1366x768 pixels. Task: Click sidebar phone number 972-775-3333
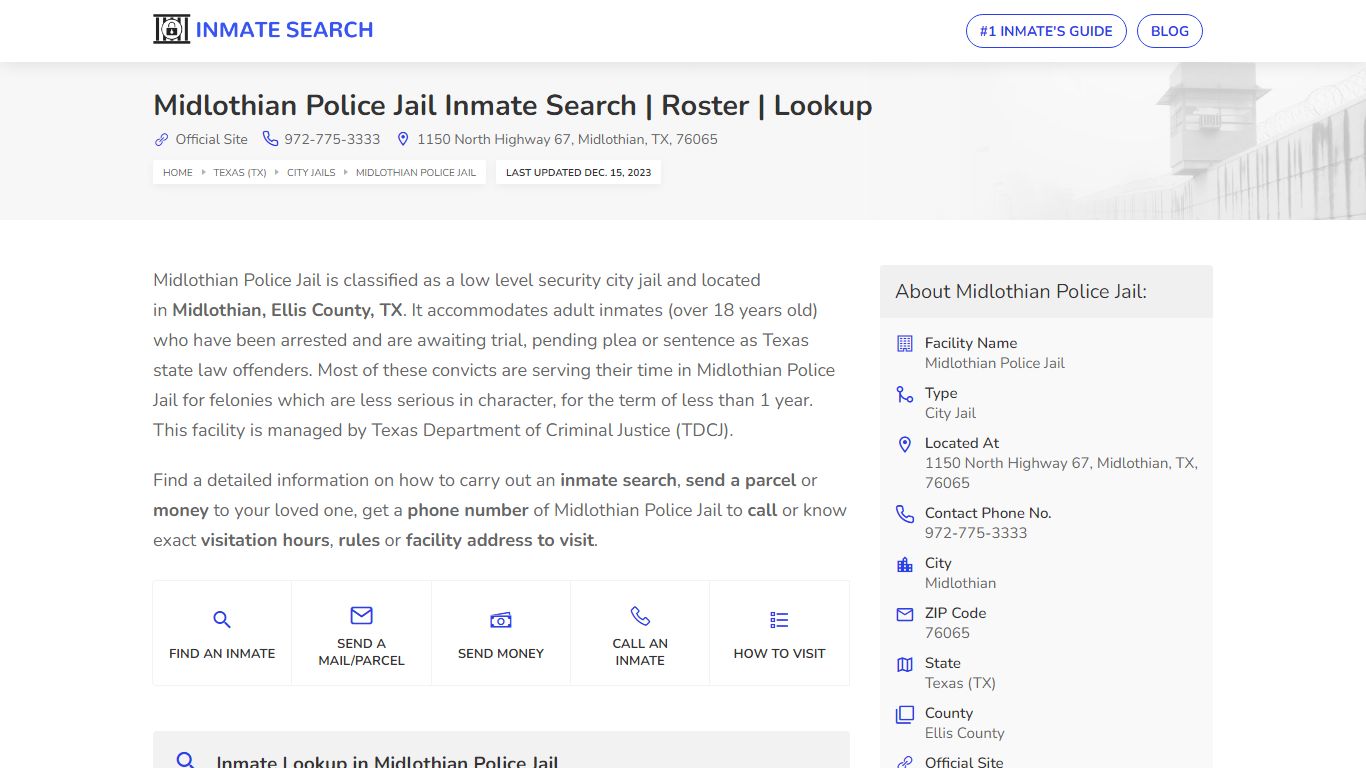tap(976, 533)
